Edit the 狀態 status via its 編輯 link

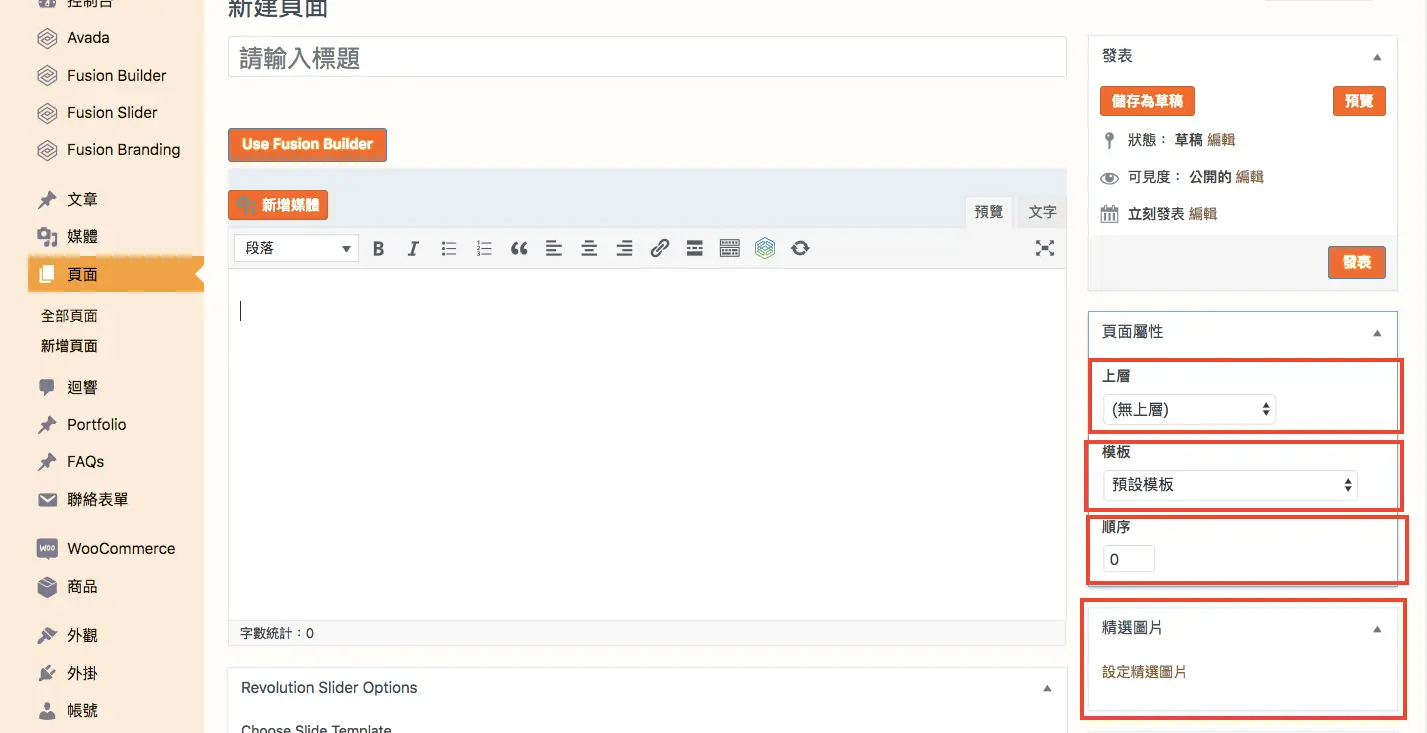tap(1221, 140)
